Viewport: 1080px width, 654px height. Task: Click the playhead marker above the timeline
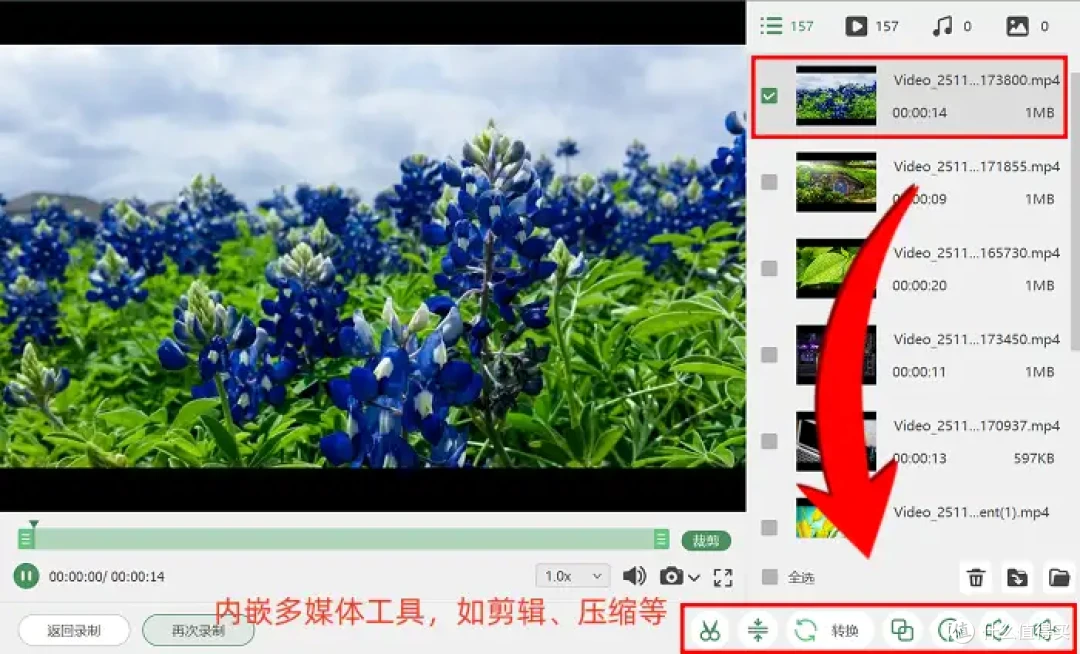point(33,524)
